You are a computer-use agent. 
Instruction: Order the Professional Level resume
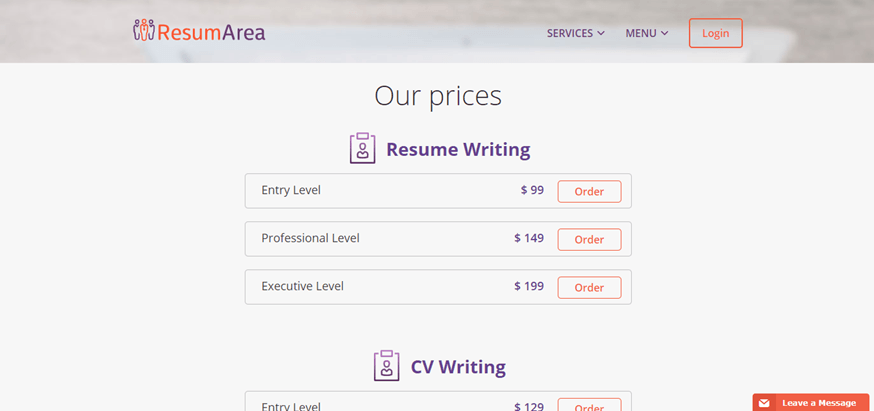click(x=589, y=239)
